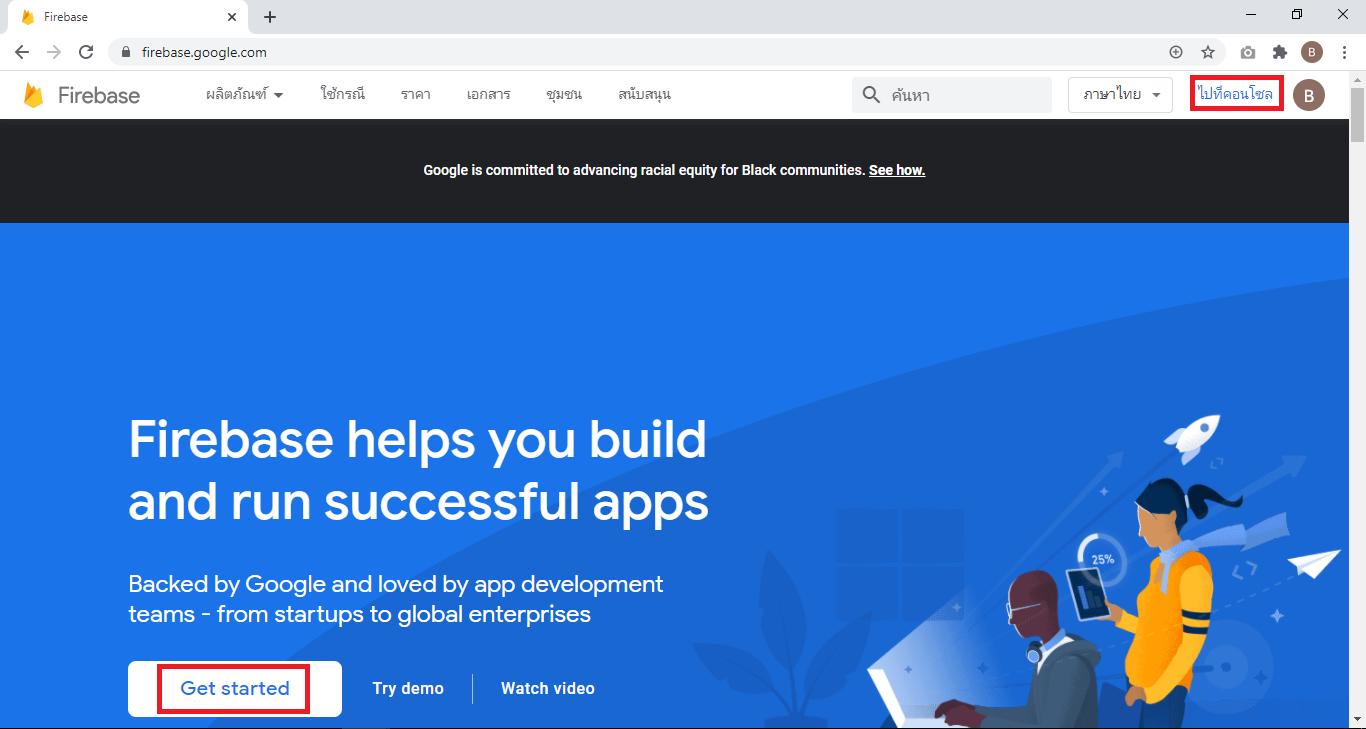Open new tab with plus button
This screenshot has height=729, width=1366.
click(270, 17)
